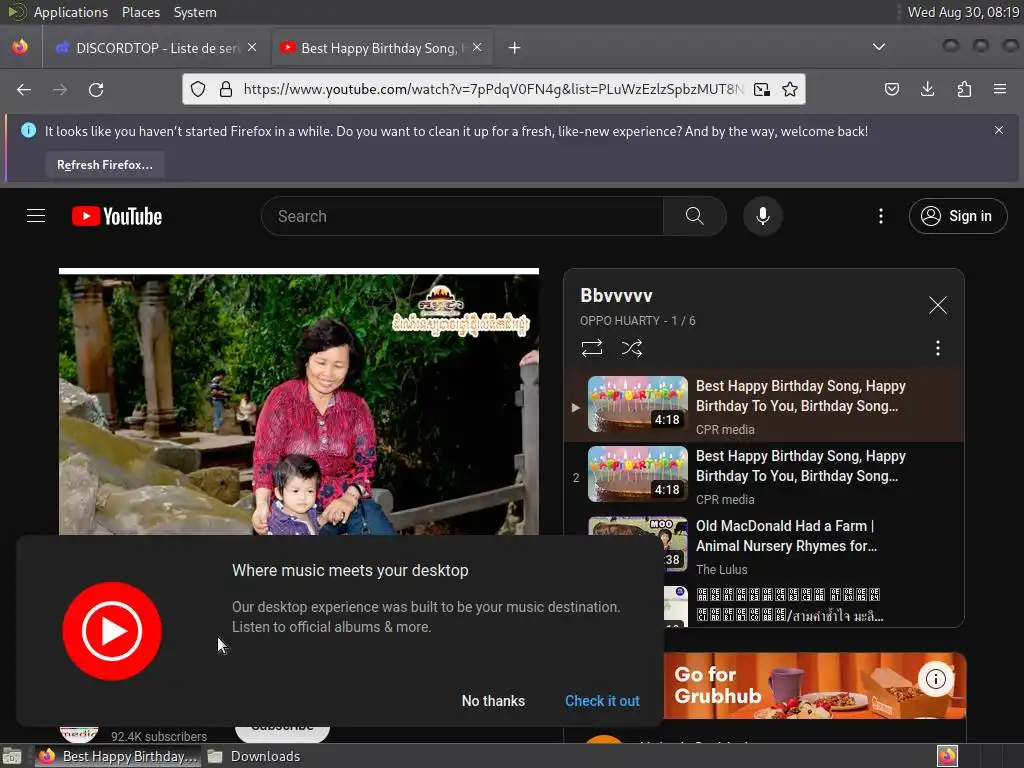Toggle loop playlist icon

coord(592,348)
